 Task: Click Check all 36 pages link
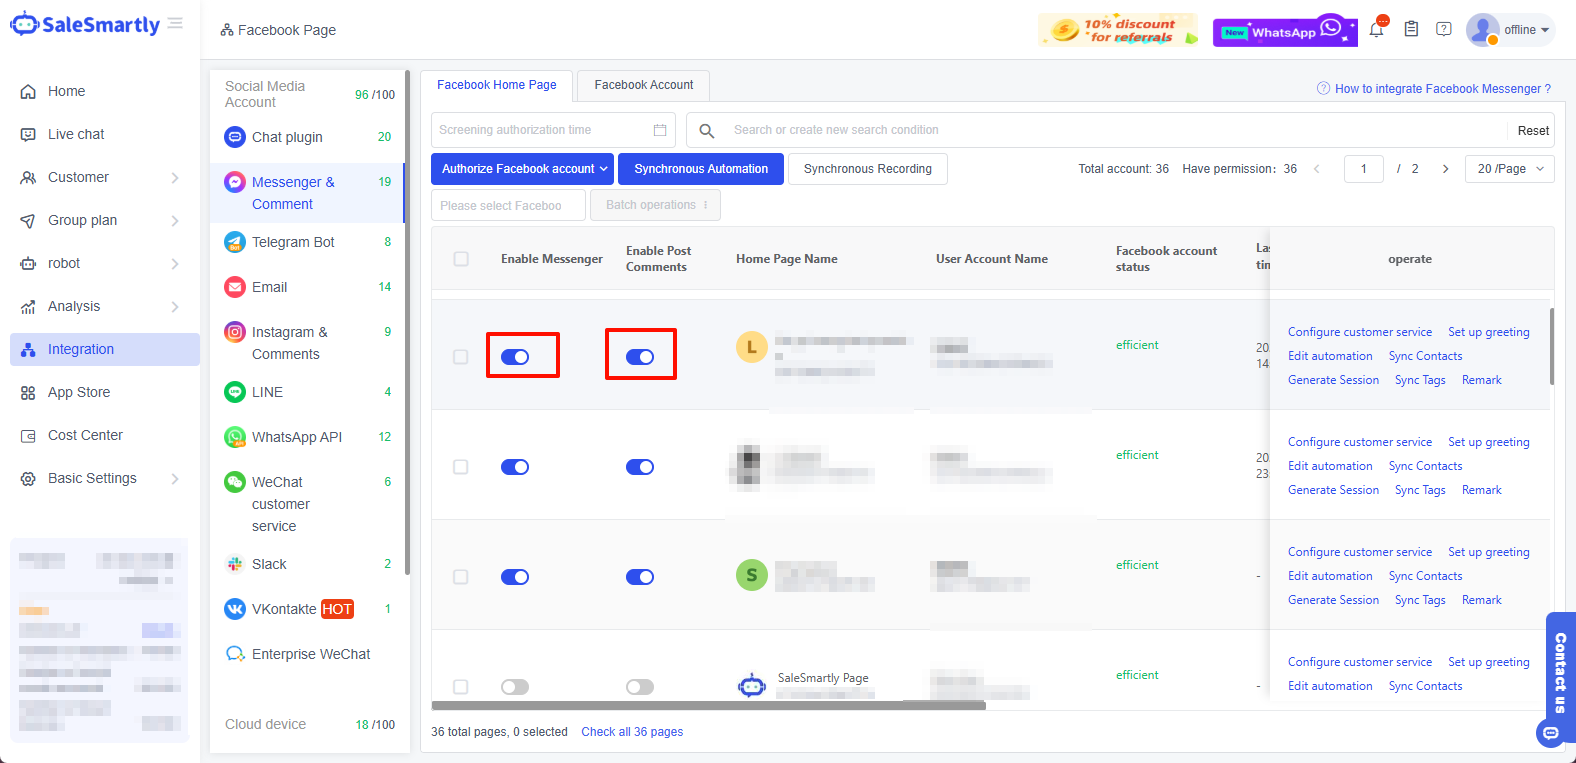click(x=632, y=732)
